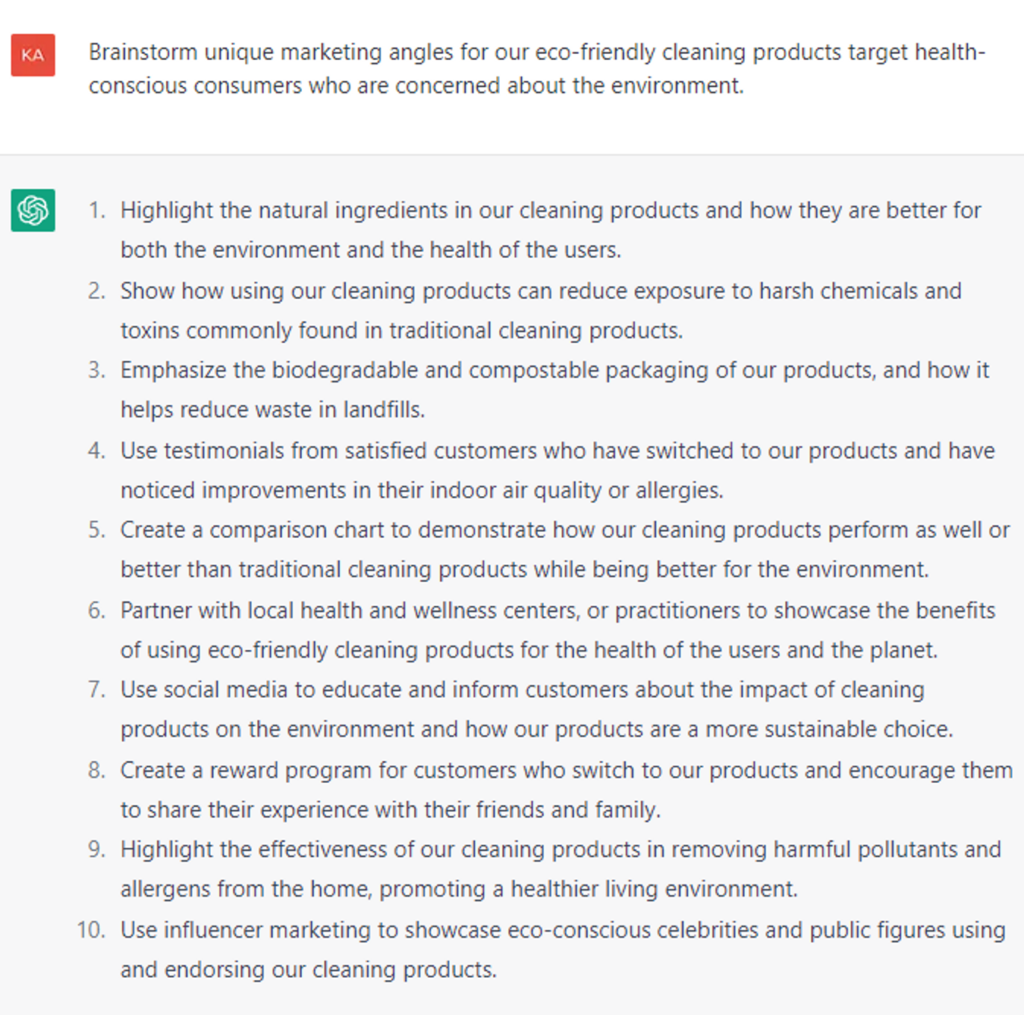Click the number 1 list marker

[x=96, y=210]
